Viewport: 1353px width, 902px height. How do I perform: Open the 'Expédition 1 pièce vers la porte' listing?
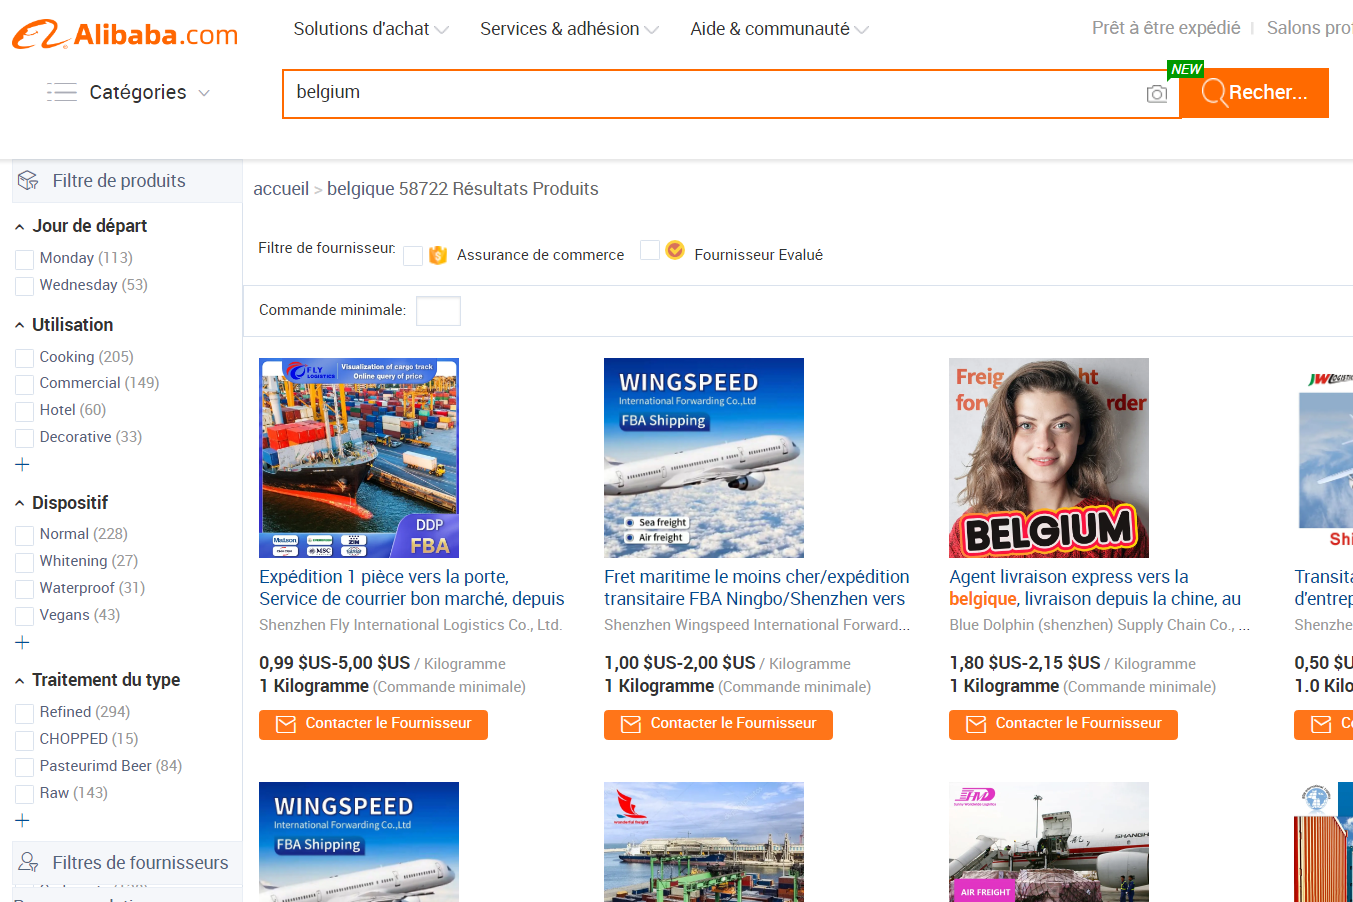pos(412,588)
